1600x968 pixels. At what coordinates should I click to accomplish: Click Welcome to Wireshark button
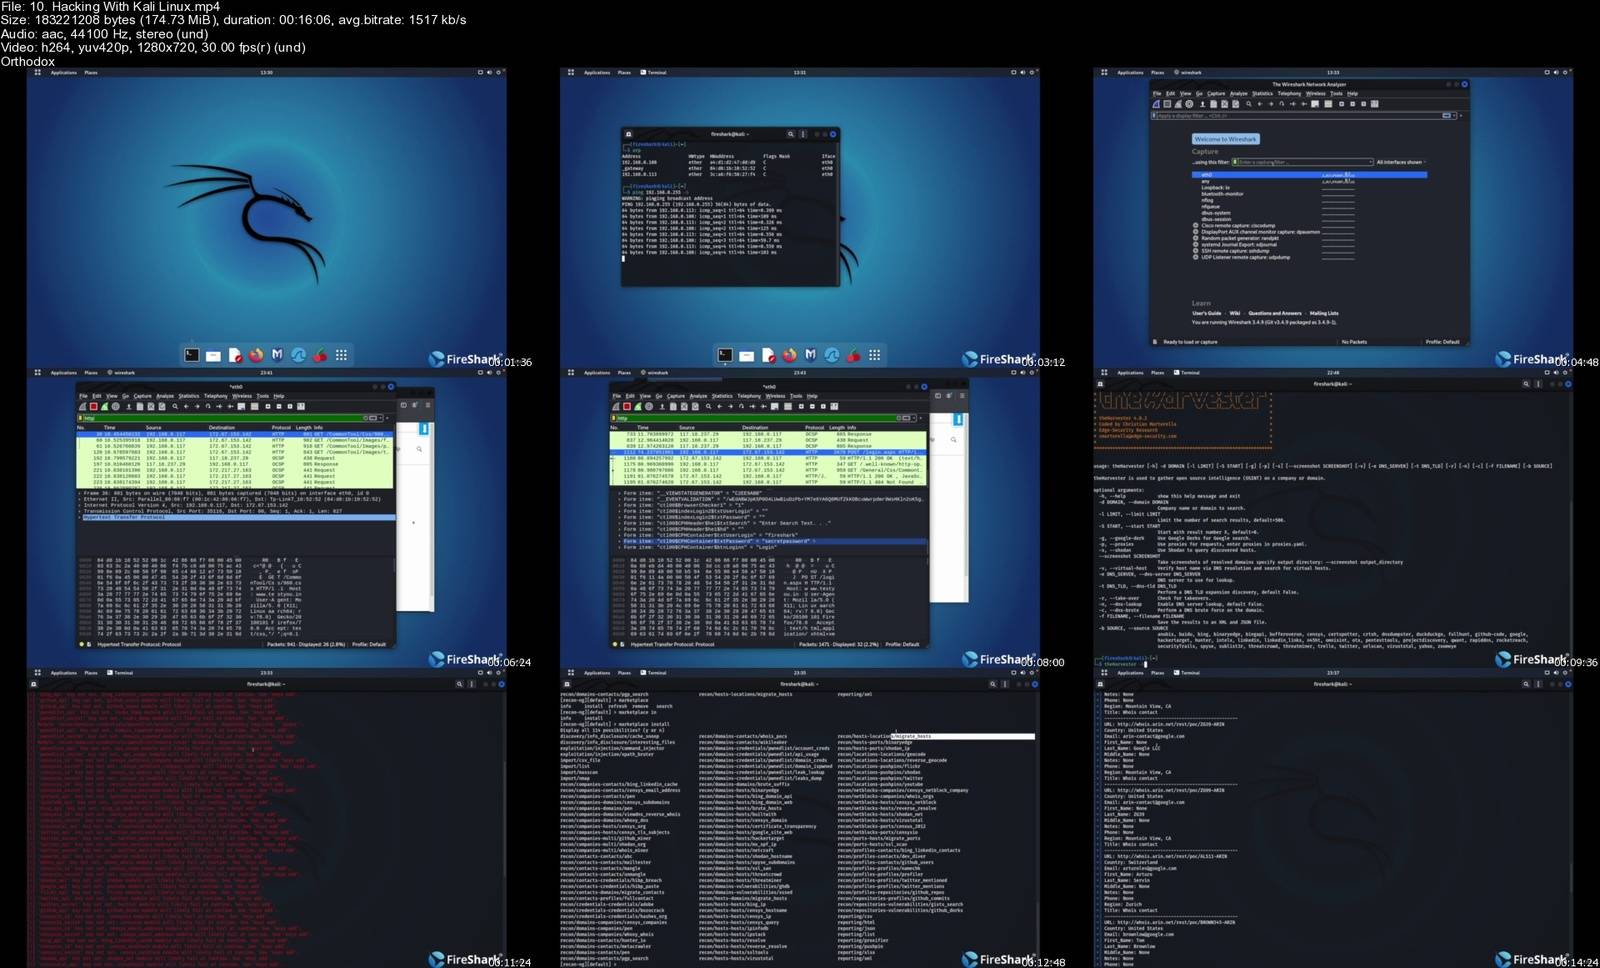[x=1226, y=139]
